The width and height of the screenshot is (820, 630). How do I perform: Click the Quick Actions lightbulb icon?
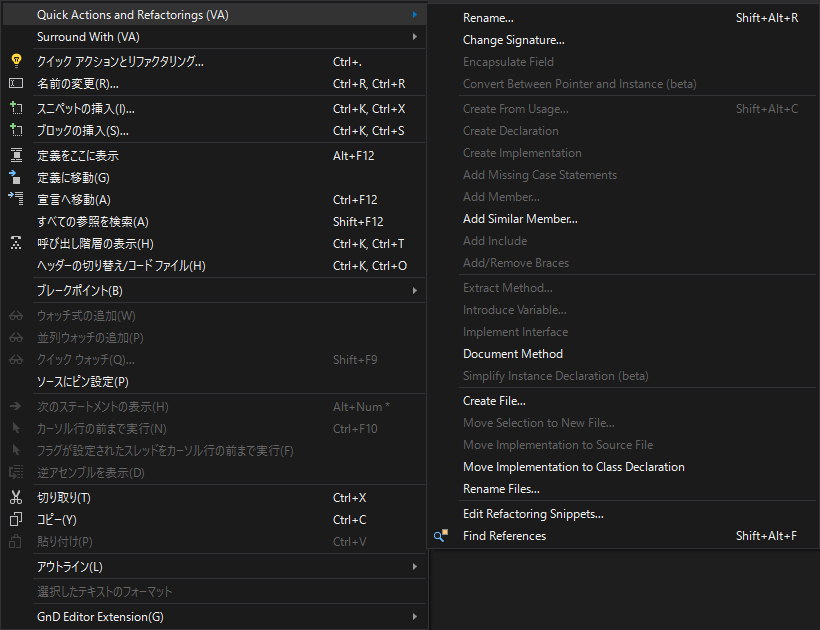[15, 63]
